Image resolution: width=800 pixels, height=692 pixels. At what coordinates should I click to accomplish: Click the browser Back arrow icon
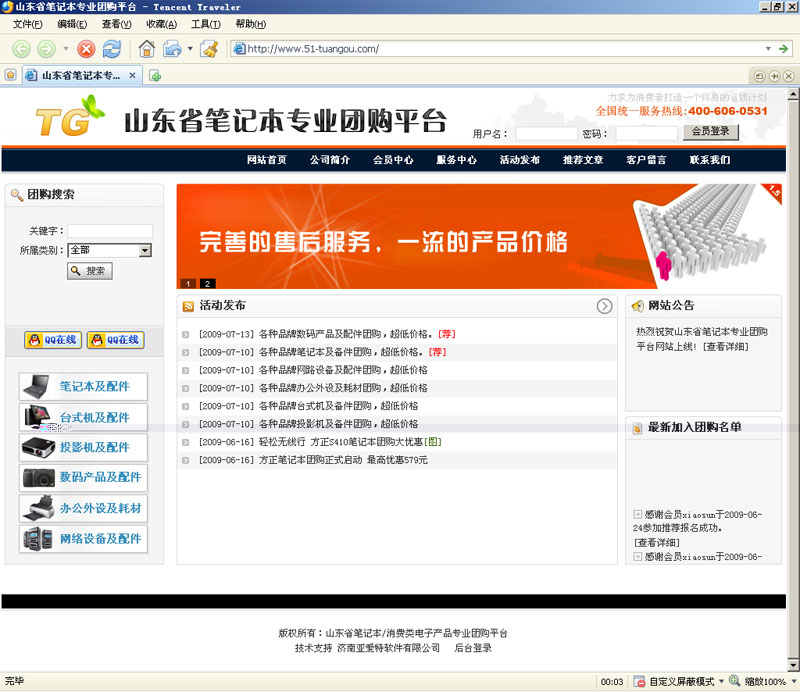pyautogui.click(x=21, y=49)
